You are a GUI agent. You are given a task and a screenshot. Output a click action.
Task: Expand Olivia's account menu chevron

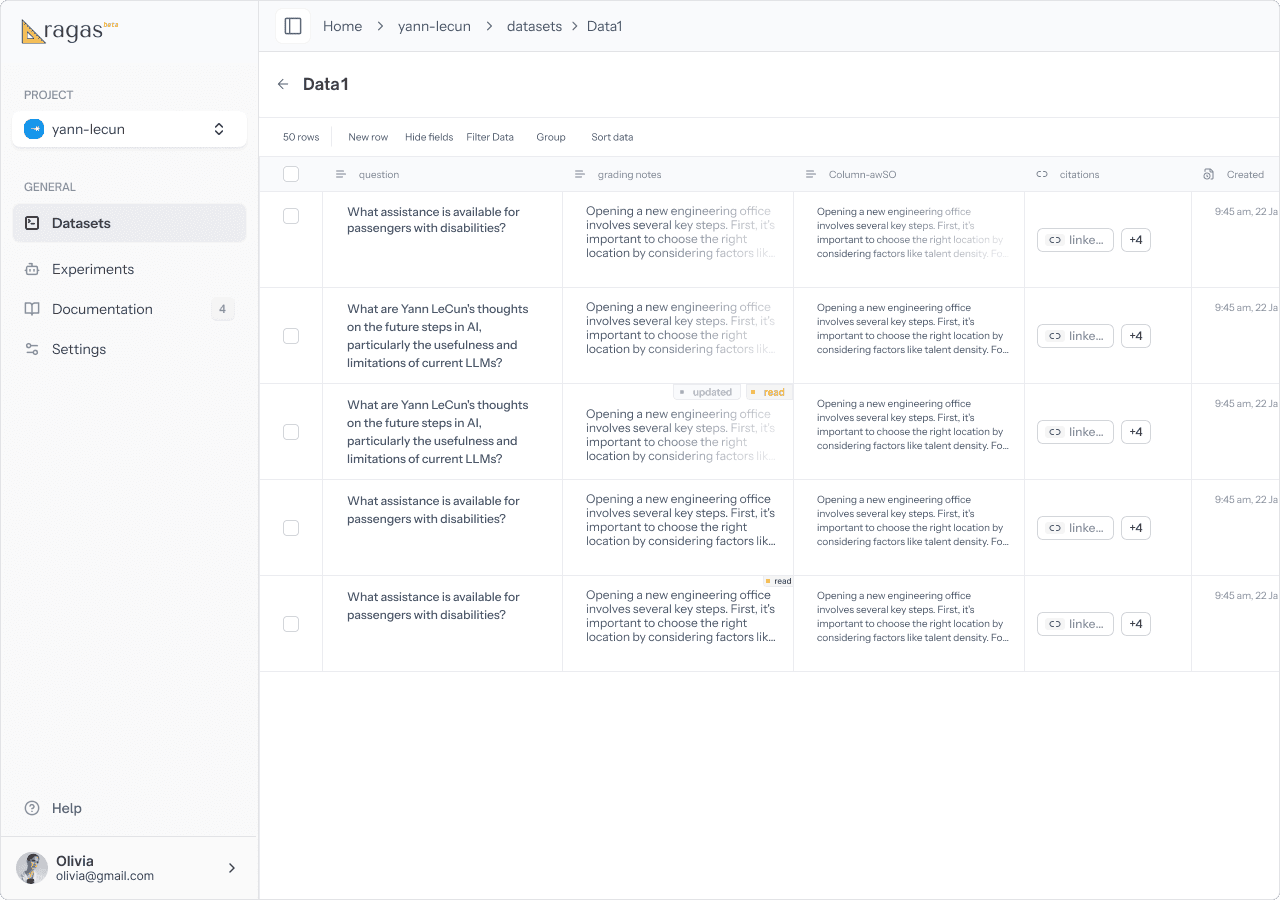click(x=232, y=868)
